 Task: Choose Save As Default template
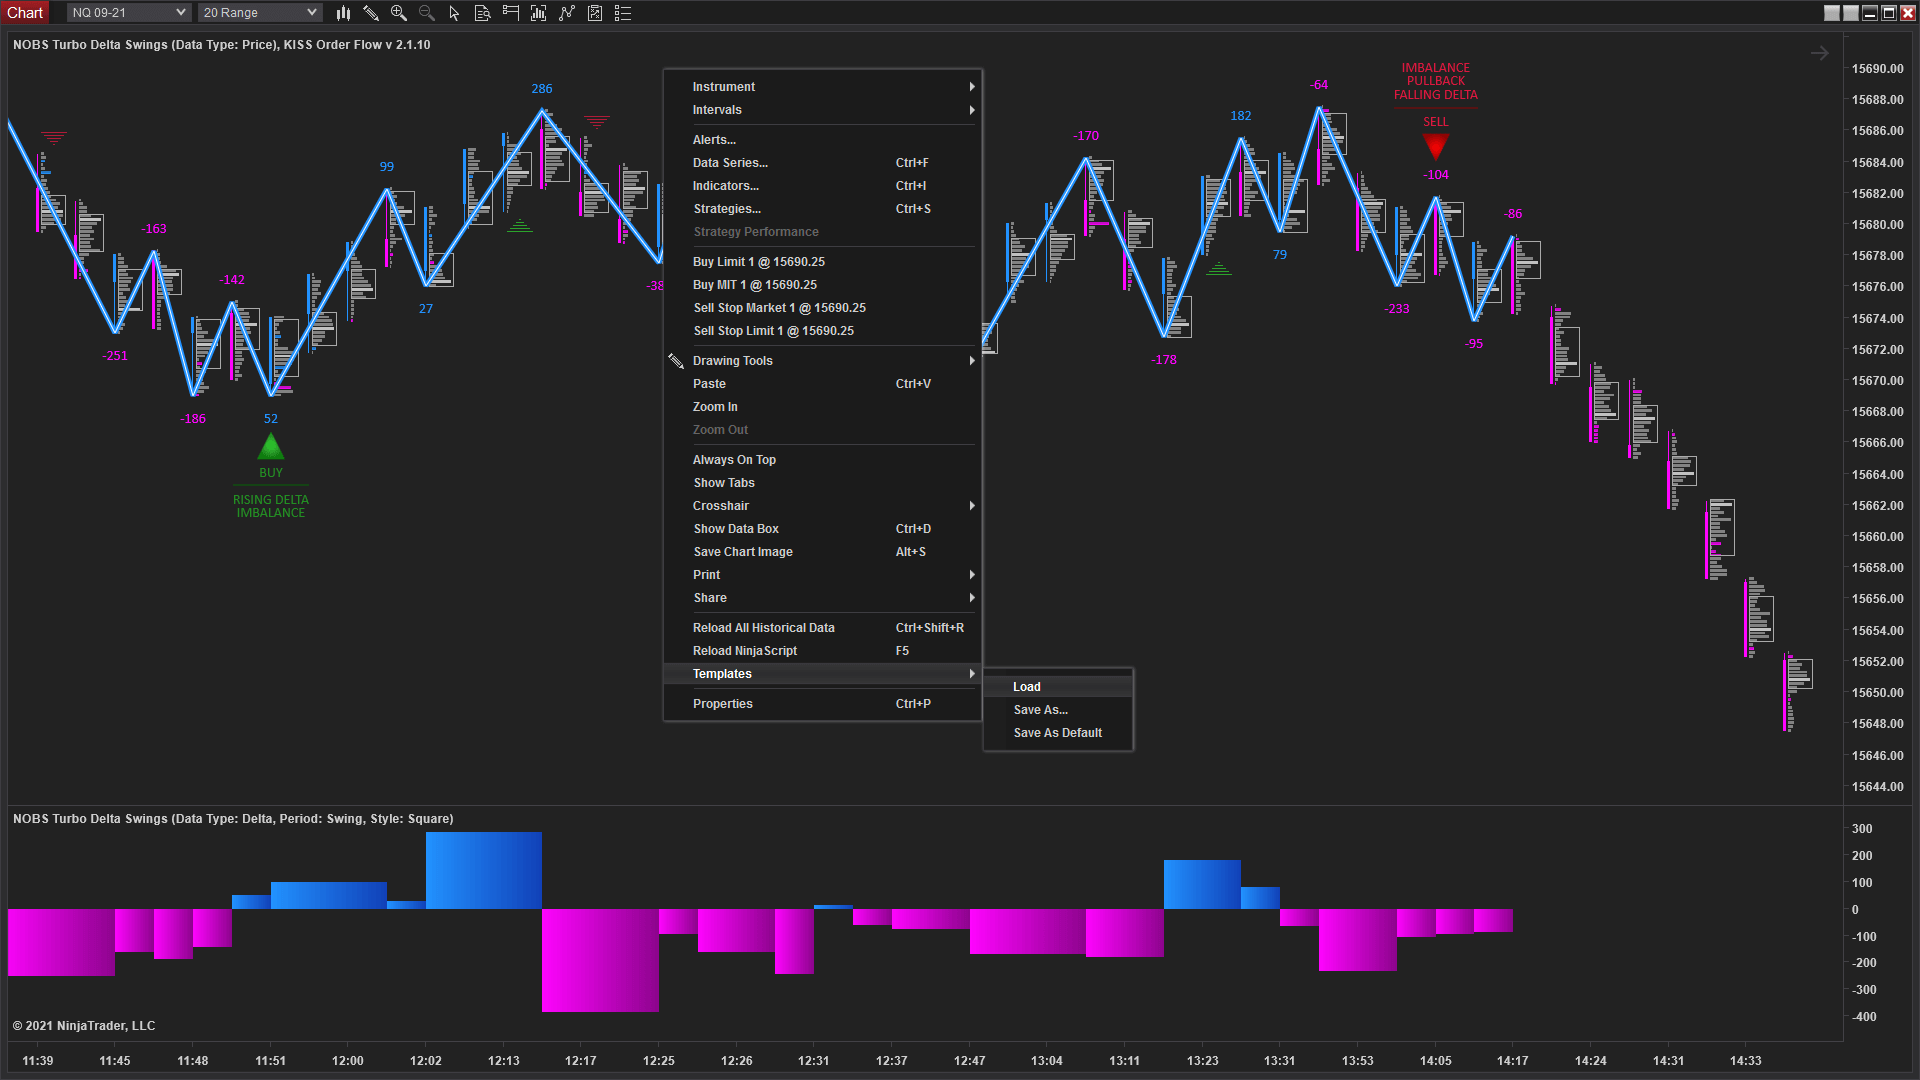click(1058, 733)
